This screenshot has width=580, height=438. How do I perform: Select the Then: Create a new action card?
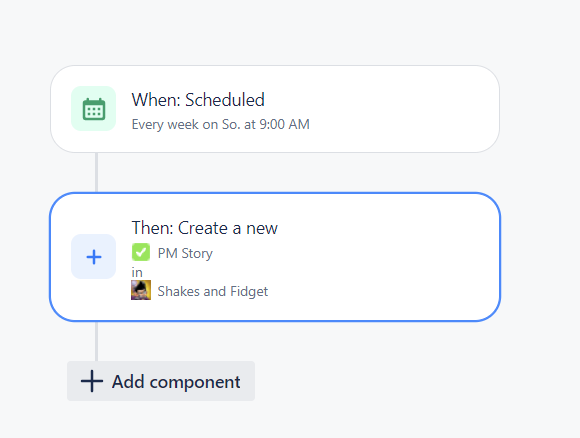point(275,257)
